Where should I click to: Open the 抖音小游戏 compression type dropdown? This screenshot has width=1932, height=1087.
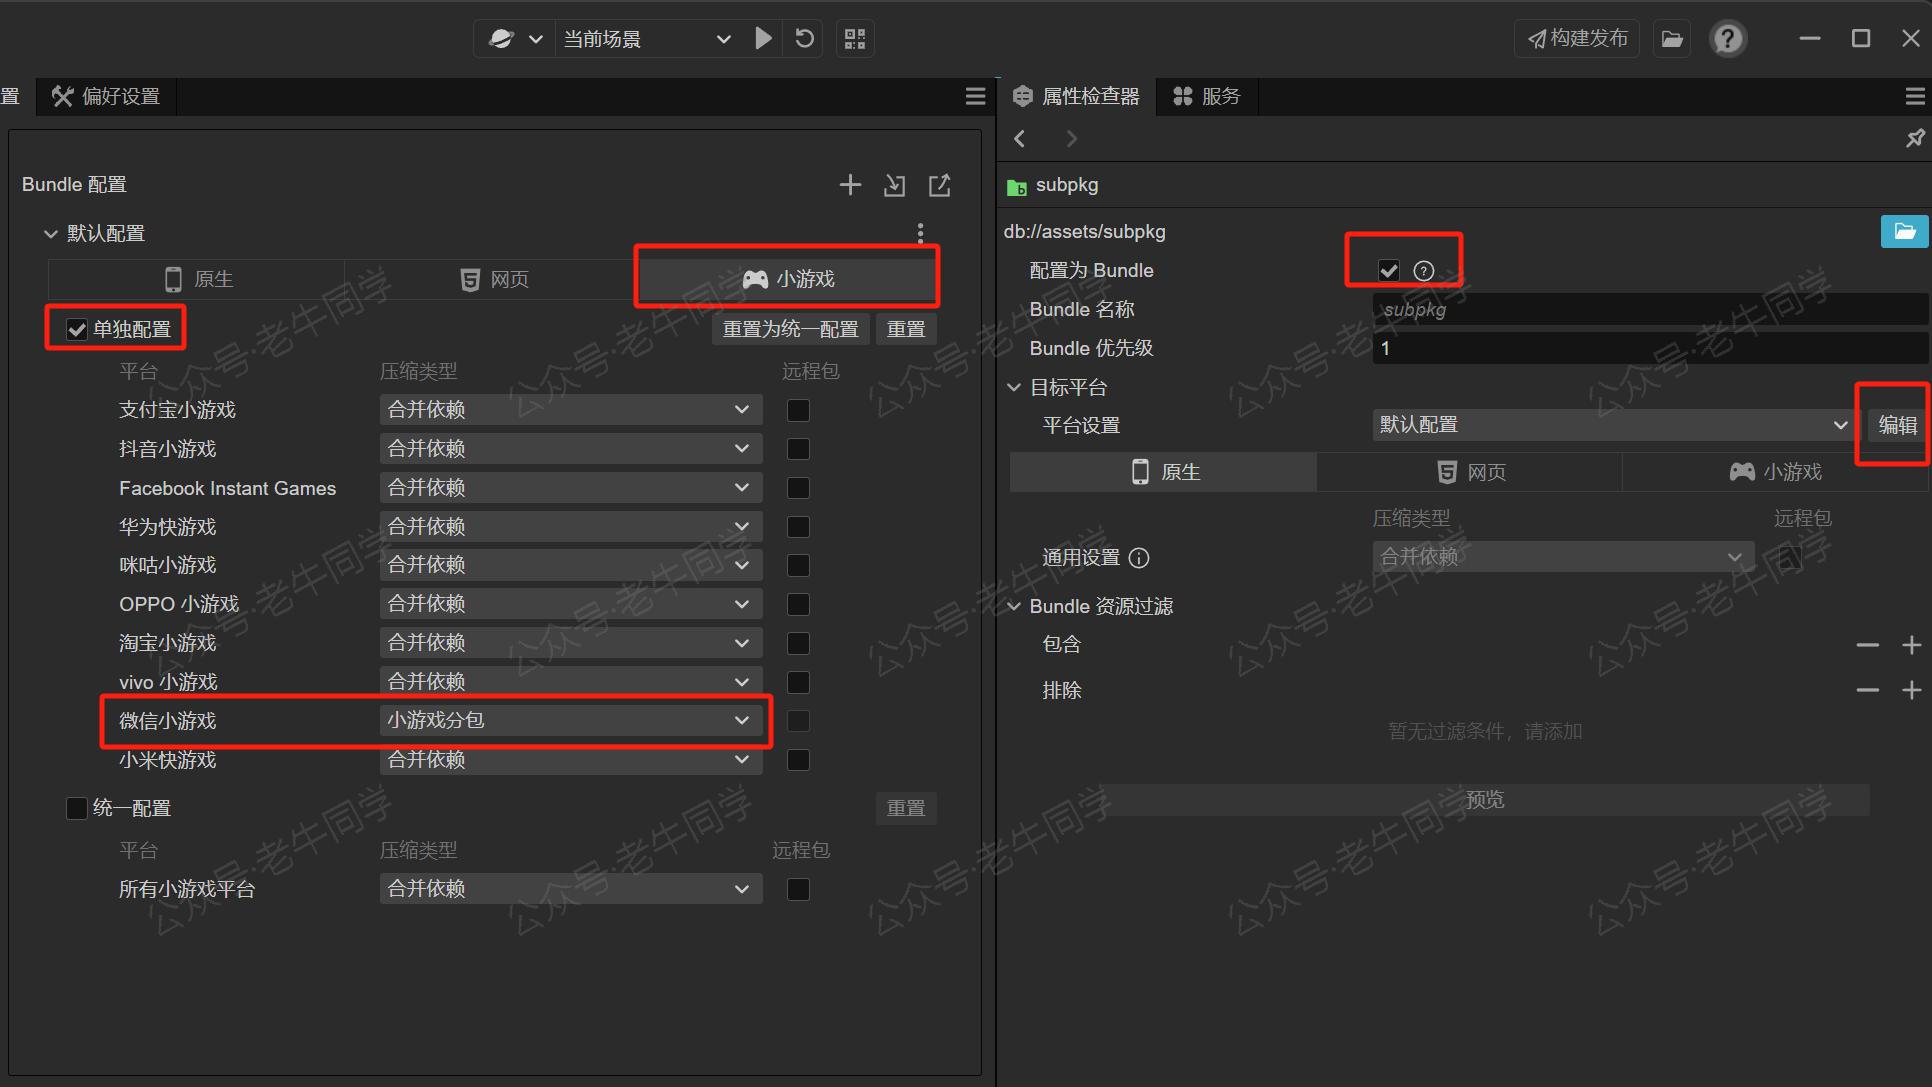(571, 448)
